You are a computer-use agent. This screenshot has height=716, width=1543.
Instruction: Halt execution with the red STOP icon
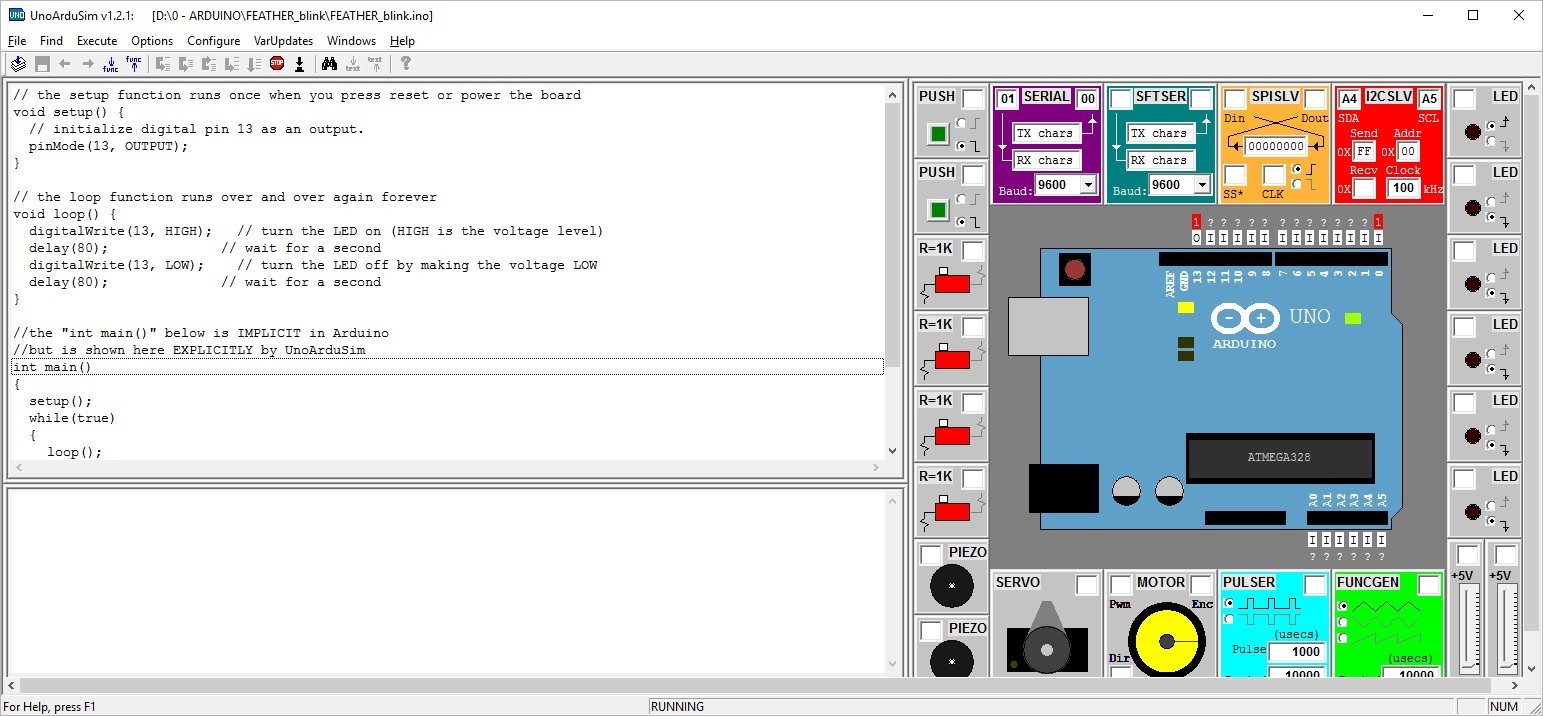pyautogui.click(x=277, y=64)
